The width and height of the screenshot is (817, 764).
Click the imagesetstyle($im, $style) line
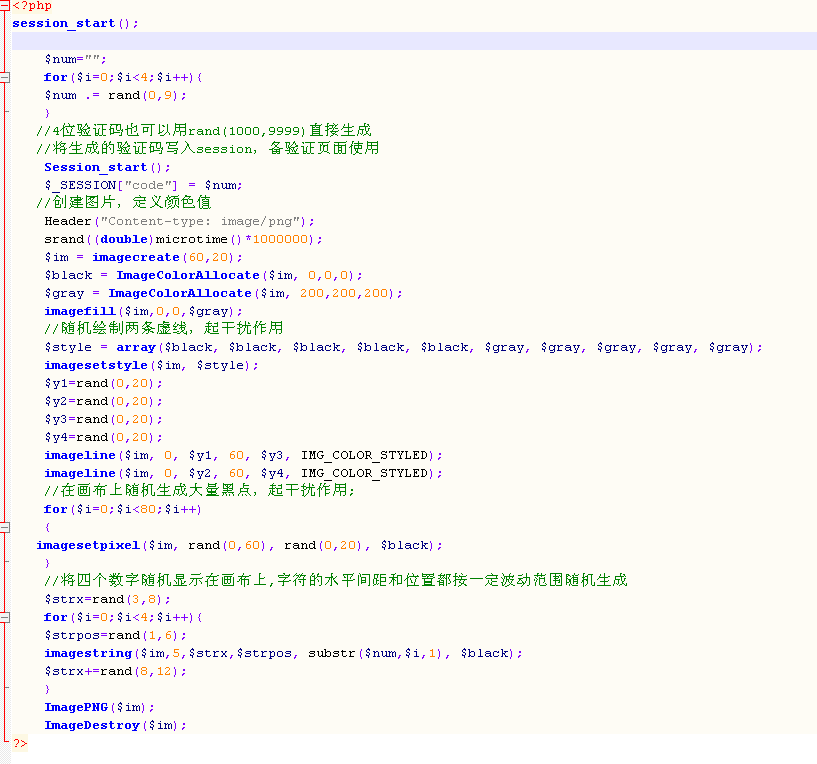tap(151, 365)
